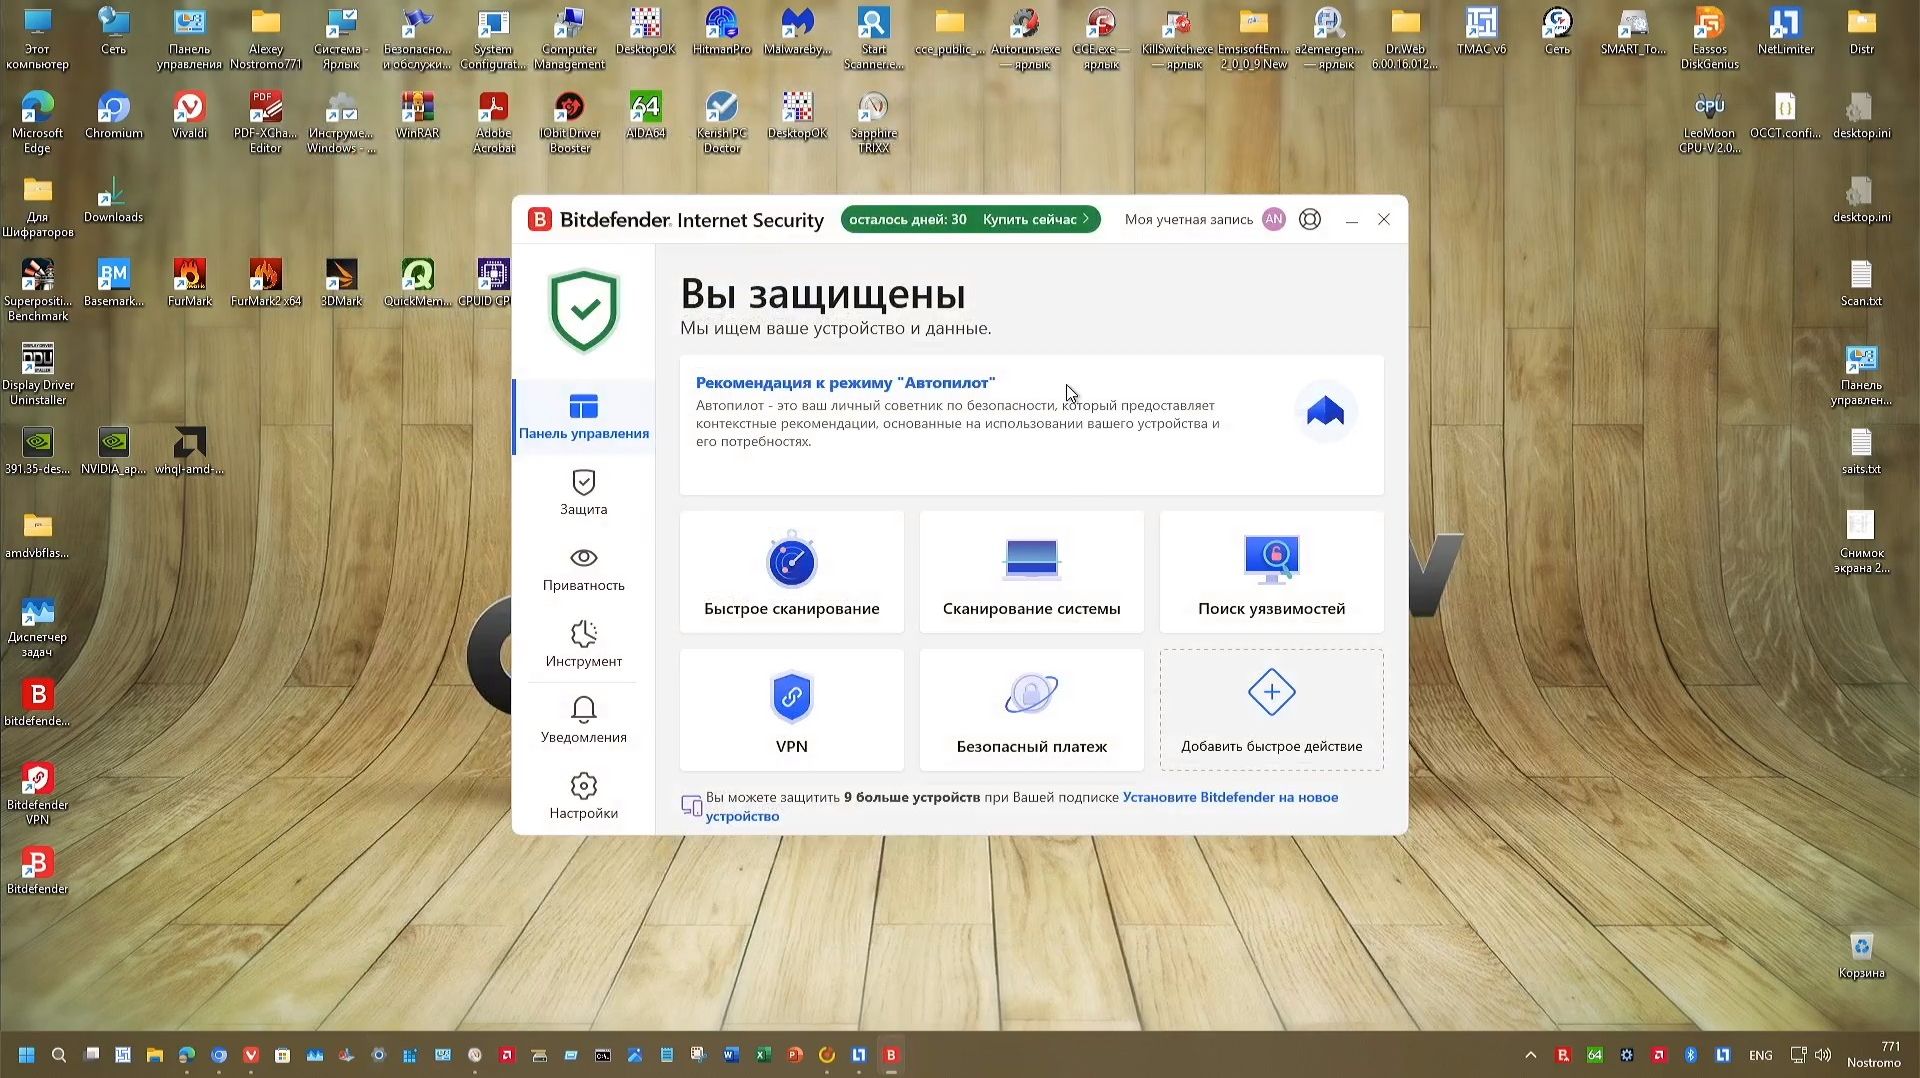Viewport: 1920px width, 1078px height.
Task: Open the ENG input language selector
Action: click(x=1759, y=1055)
